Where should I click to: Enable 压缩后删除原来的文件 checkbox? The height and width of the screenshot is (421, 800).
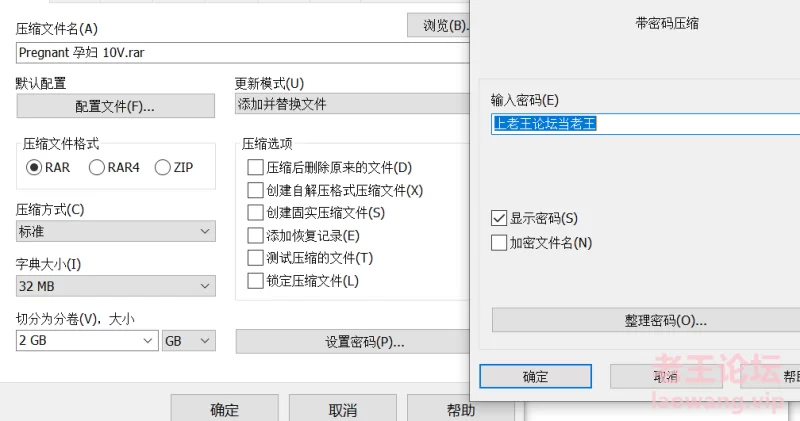pos(255,168)
